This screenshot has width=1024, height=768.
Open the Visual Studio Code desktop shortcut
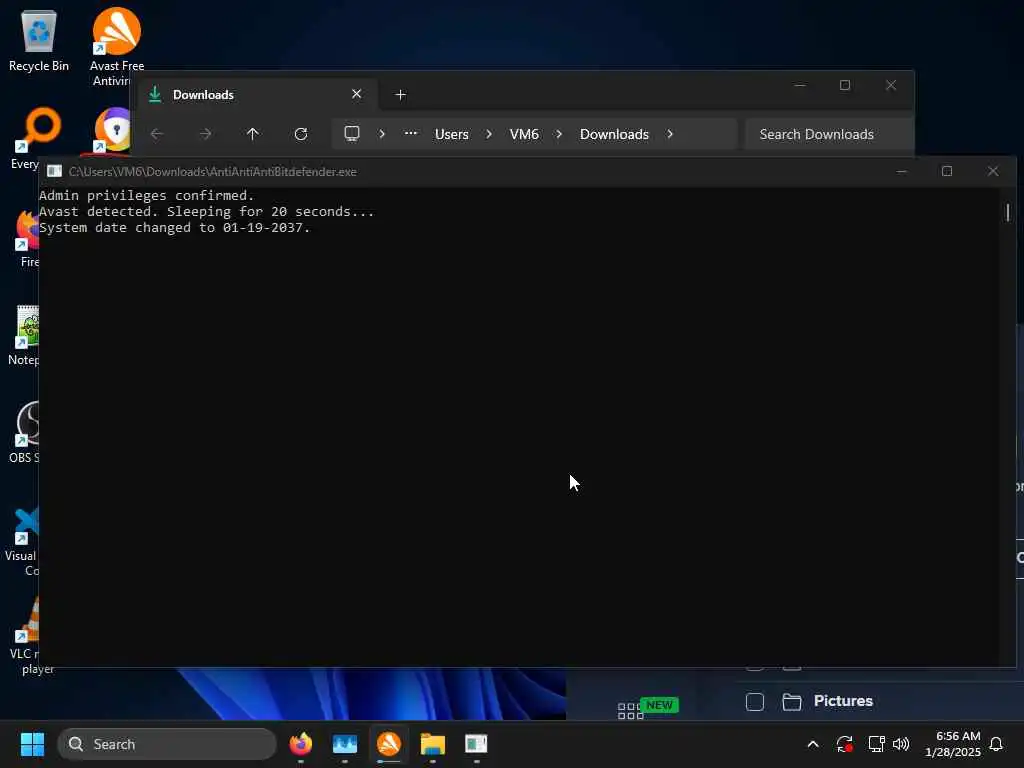[x=24, y=541]
